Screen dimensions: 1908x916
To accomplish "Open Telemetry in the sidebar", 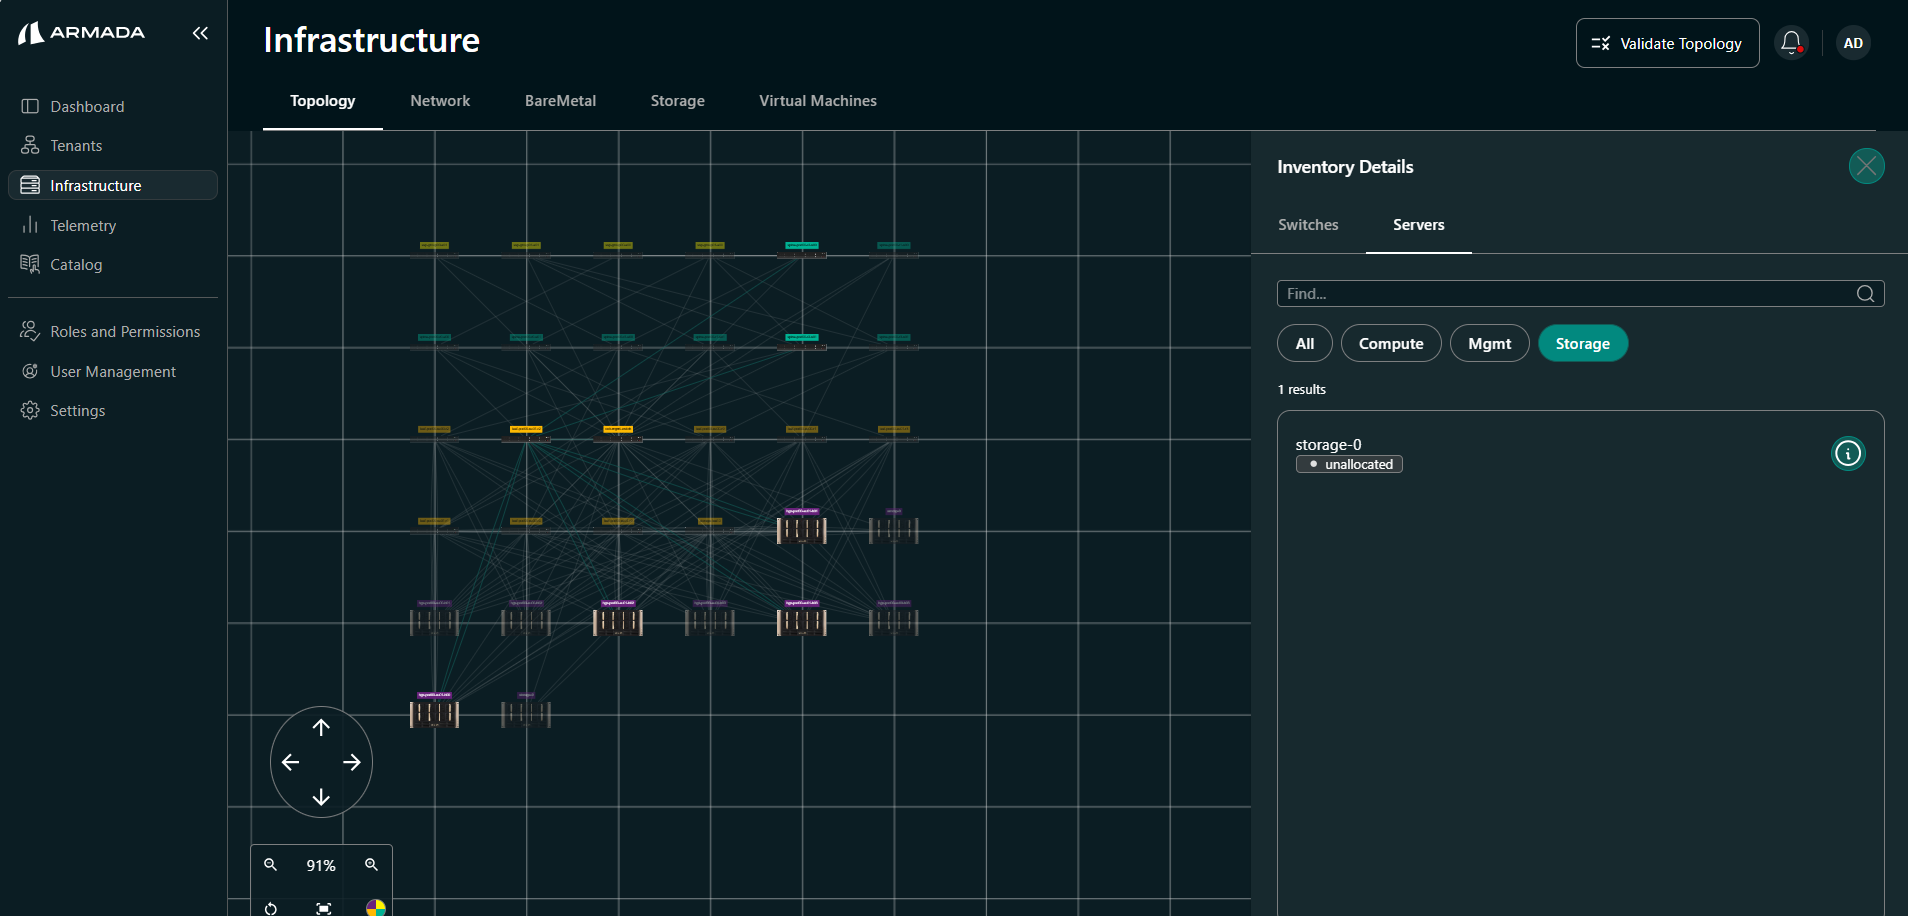I will coord(83,226).
